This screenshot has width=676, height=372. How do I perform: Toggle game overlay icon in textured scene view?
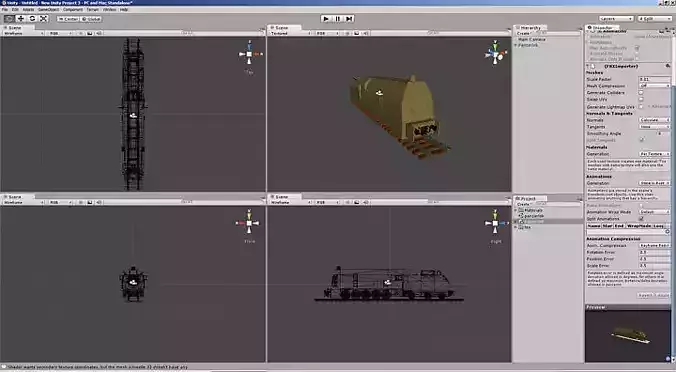357,33
